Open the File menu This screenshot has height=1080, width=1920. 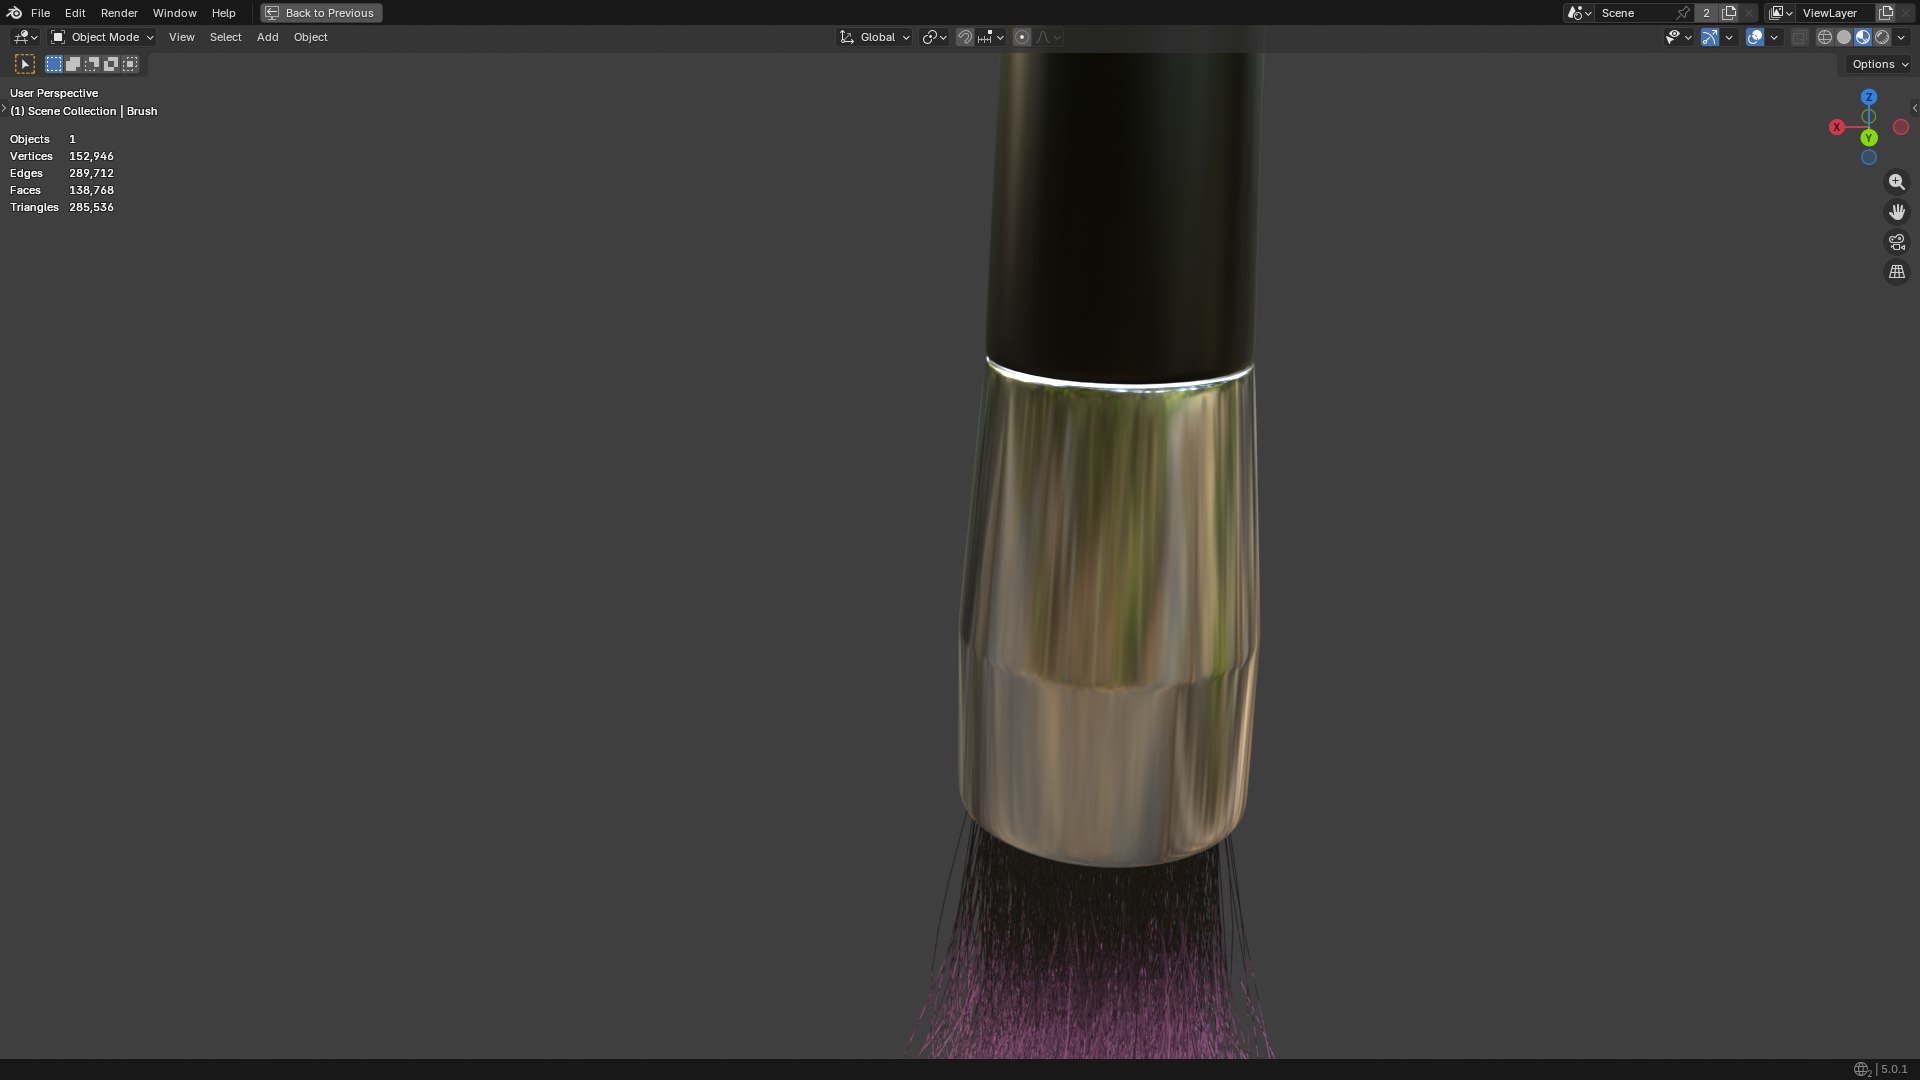pyautogui.click(x=40, y=13)
